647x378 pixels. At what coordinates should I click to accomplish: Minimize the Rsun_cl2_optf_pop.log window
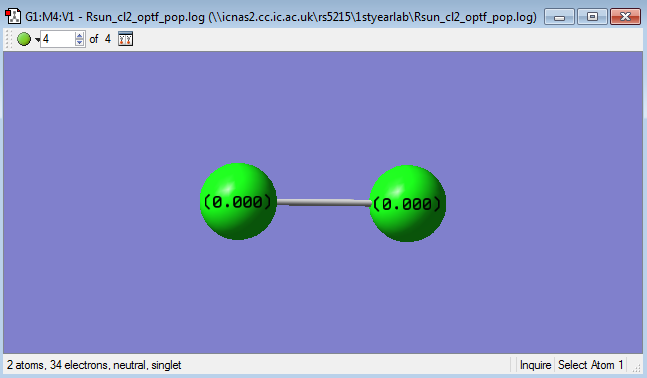(560, 17)
